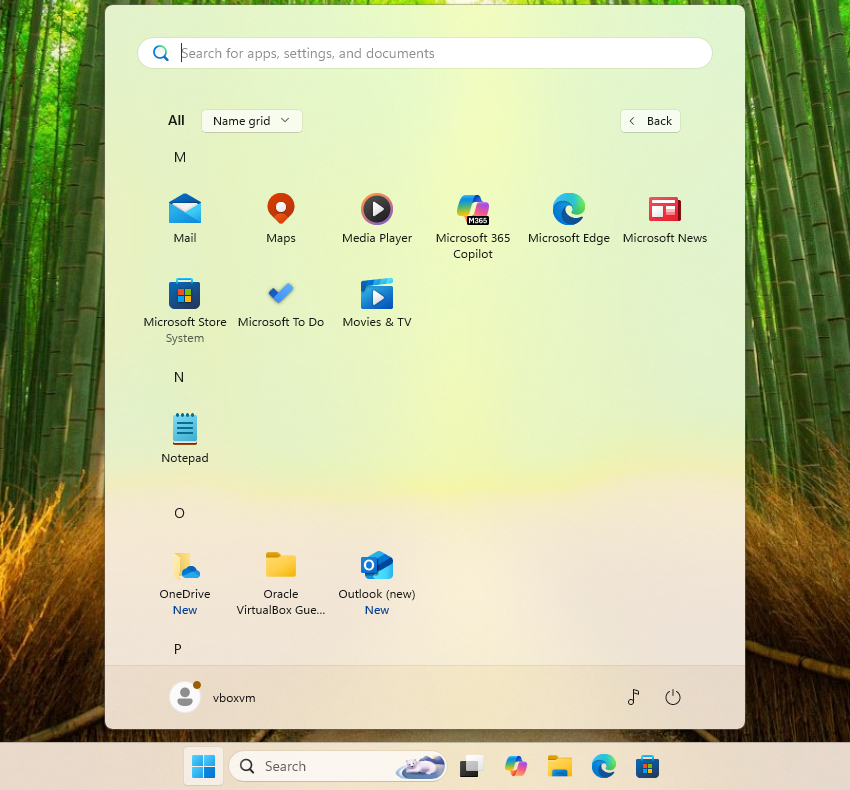Image resolution: width=850 pixels, height=790 pixels.
Task: Click the taskbar Search box
Action: [x=338, y=766]
